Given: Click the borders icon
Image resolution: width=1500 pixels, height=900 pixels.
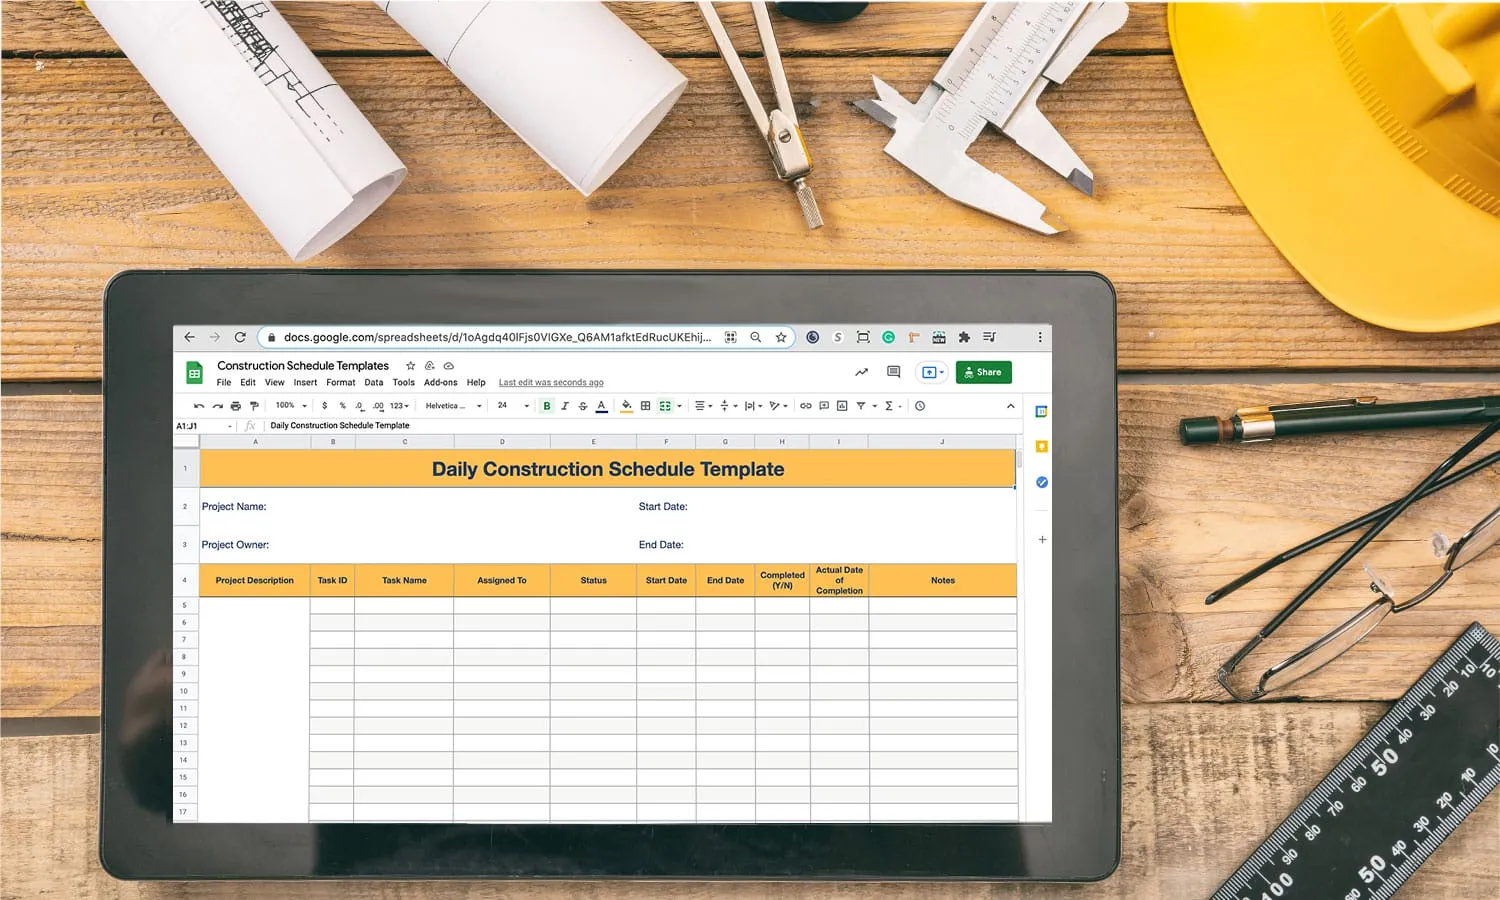Looking at the screenshot, I should pyautogui.click(x=645, y=406).
